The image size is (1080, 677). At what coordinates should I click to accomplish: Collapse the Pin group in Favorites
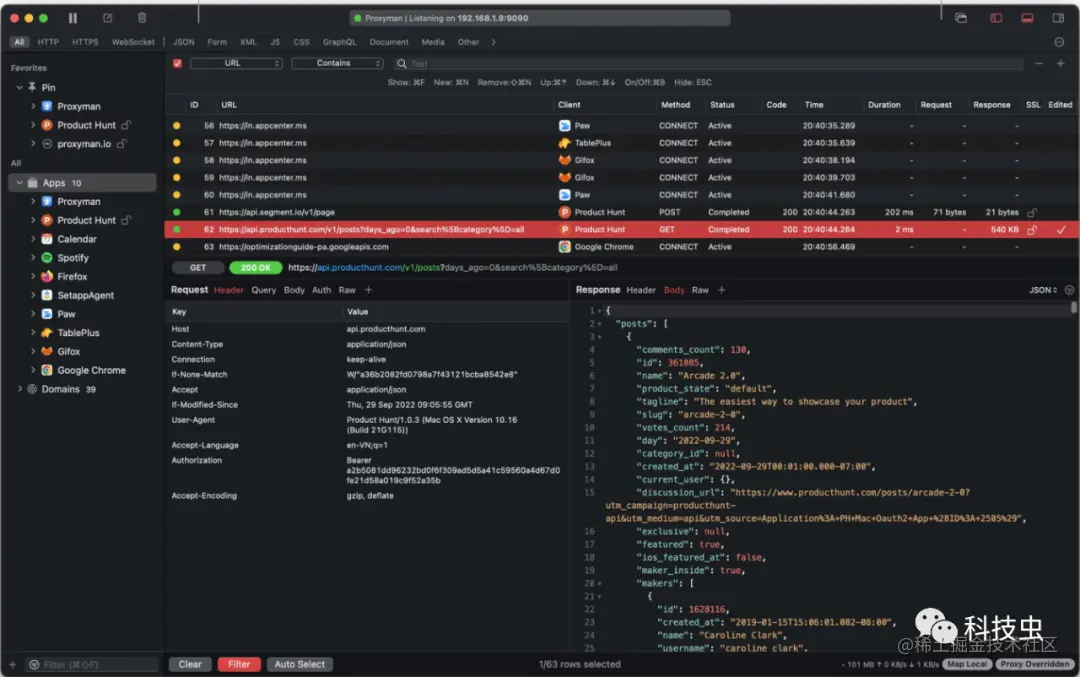[x=19, y=87]
